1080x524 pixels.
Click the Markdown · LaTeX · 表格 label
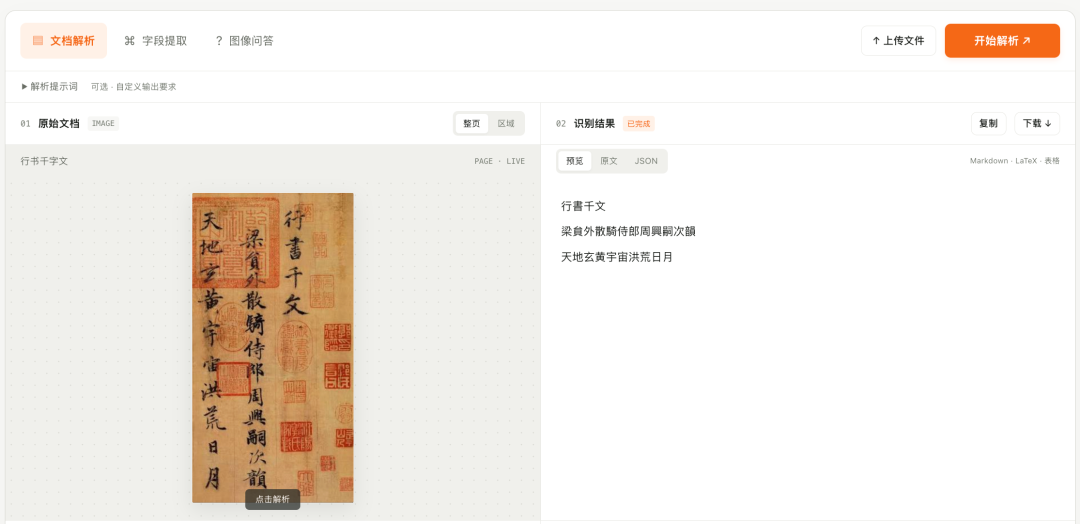(x=1015, y=161)
